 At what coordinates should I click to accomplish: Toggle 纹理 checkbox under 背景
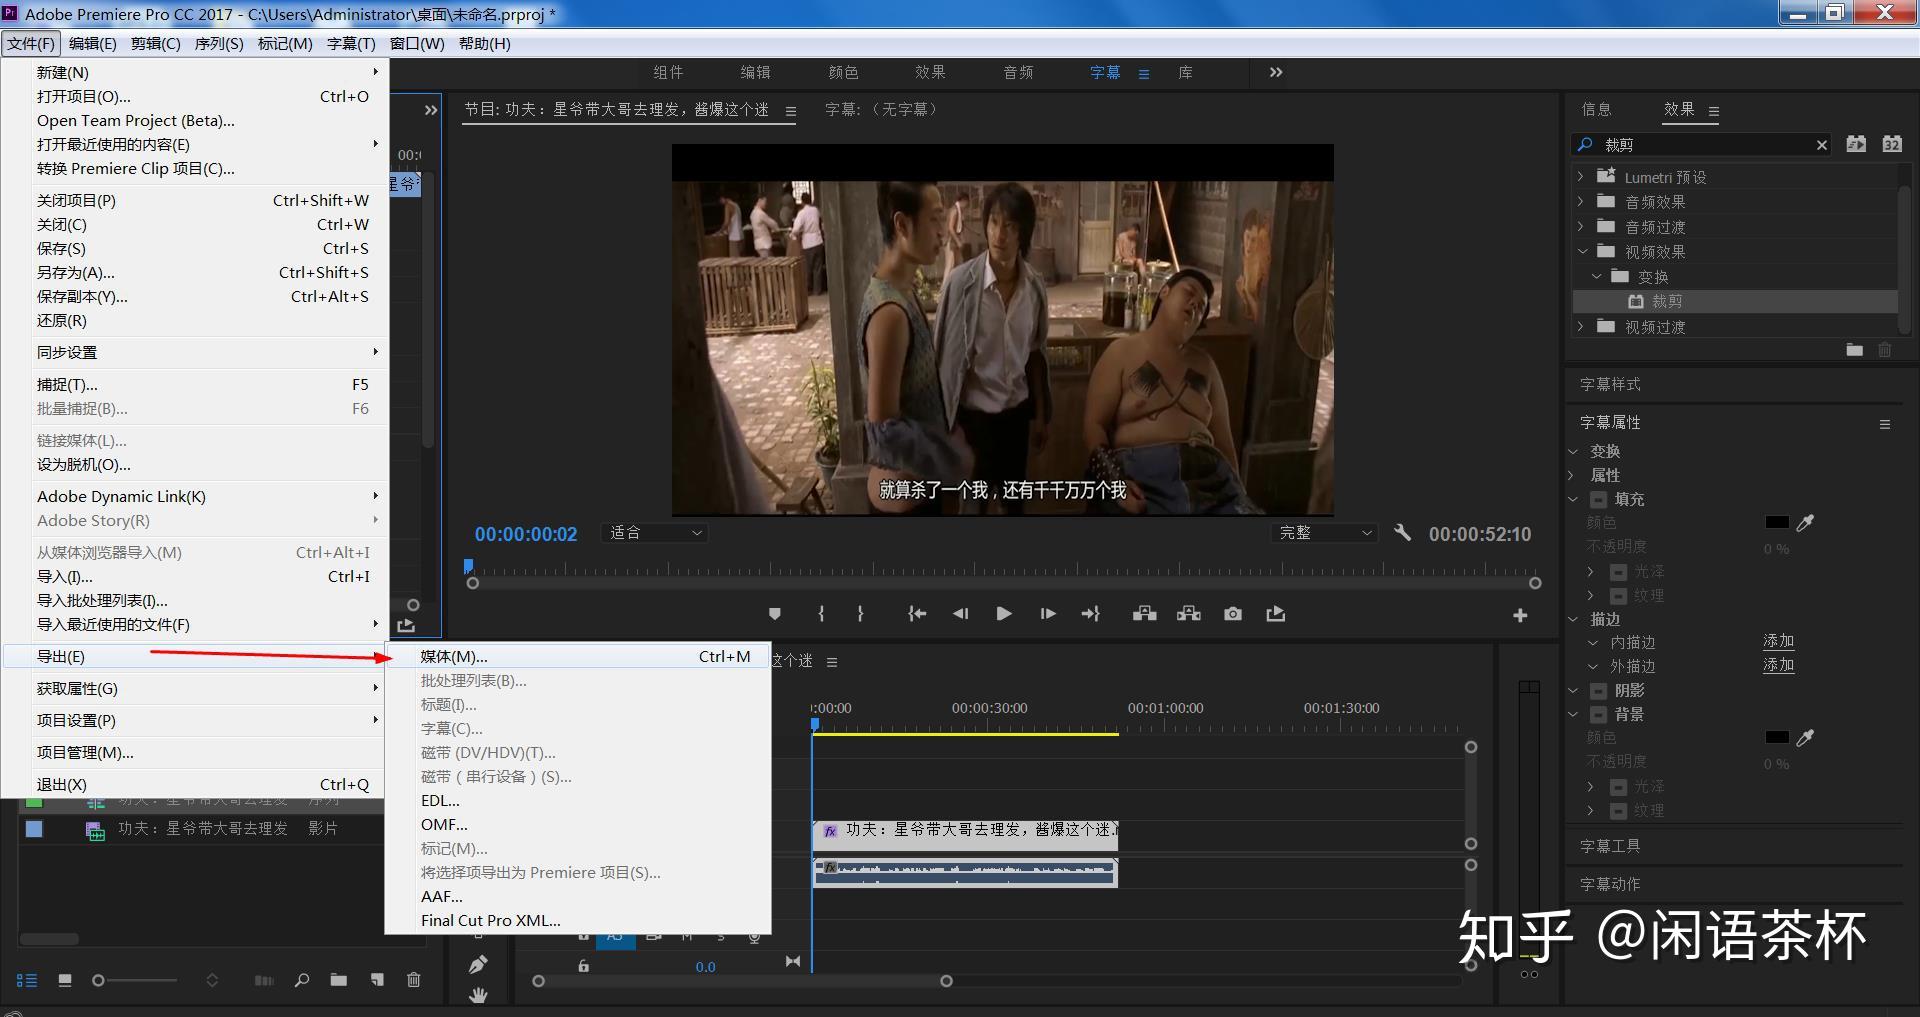tap(1619, 811)
